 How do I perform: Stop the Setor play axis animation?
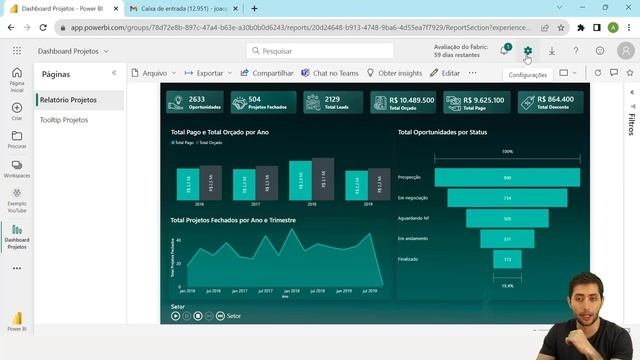[x=198, y=316]
